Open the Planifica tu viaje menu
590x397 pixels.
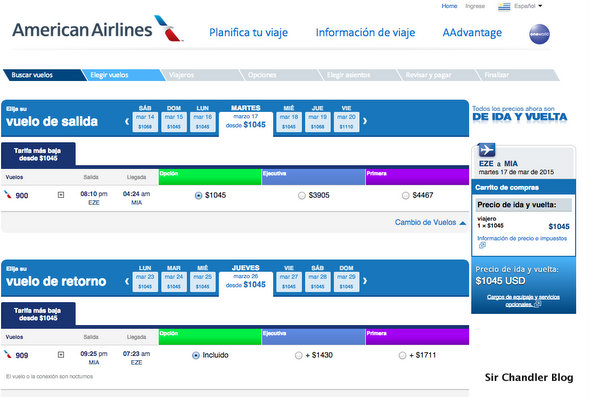click(248, 33)
